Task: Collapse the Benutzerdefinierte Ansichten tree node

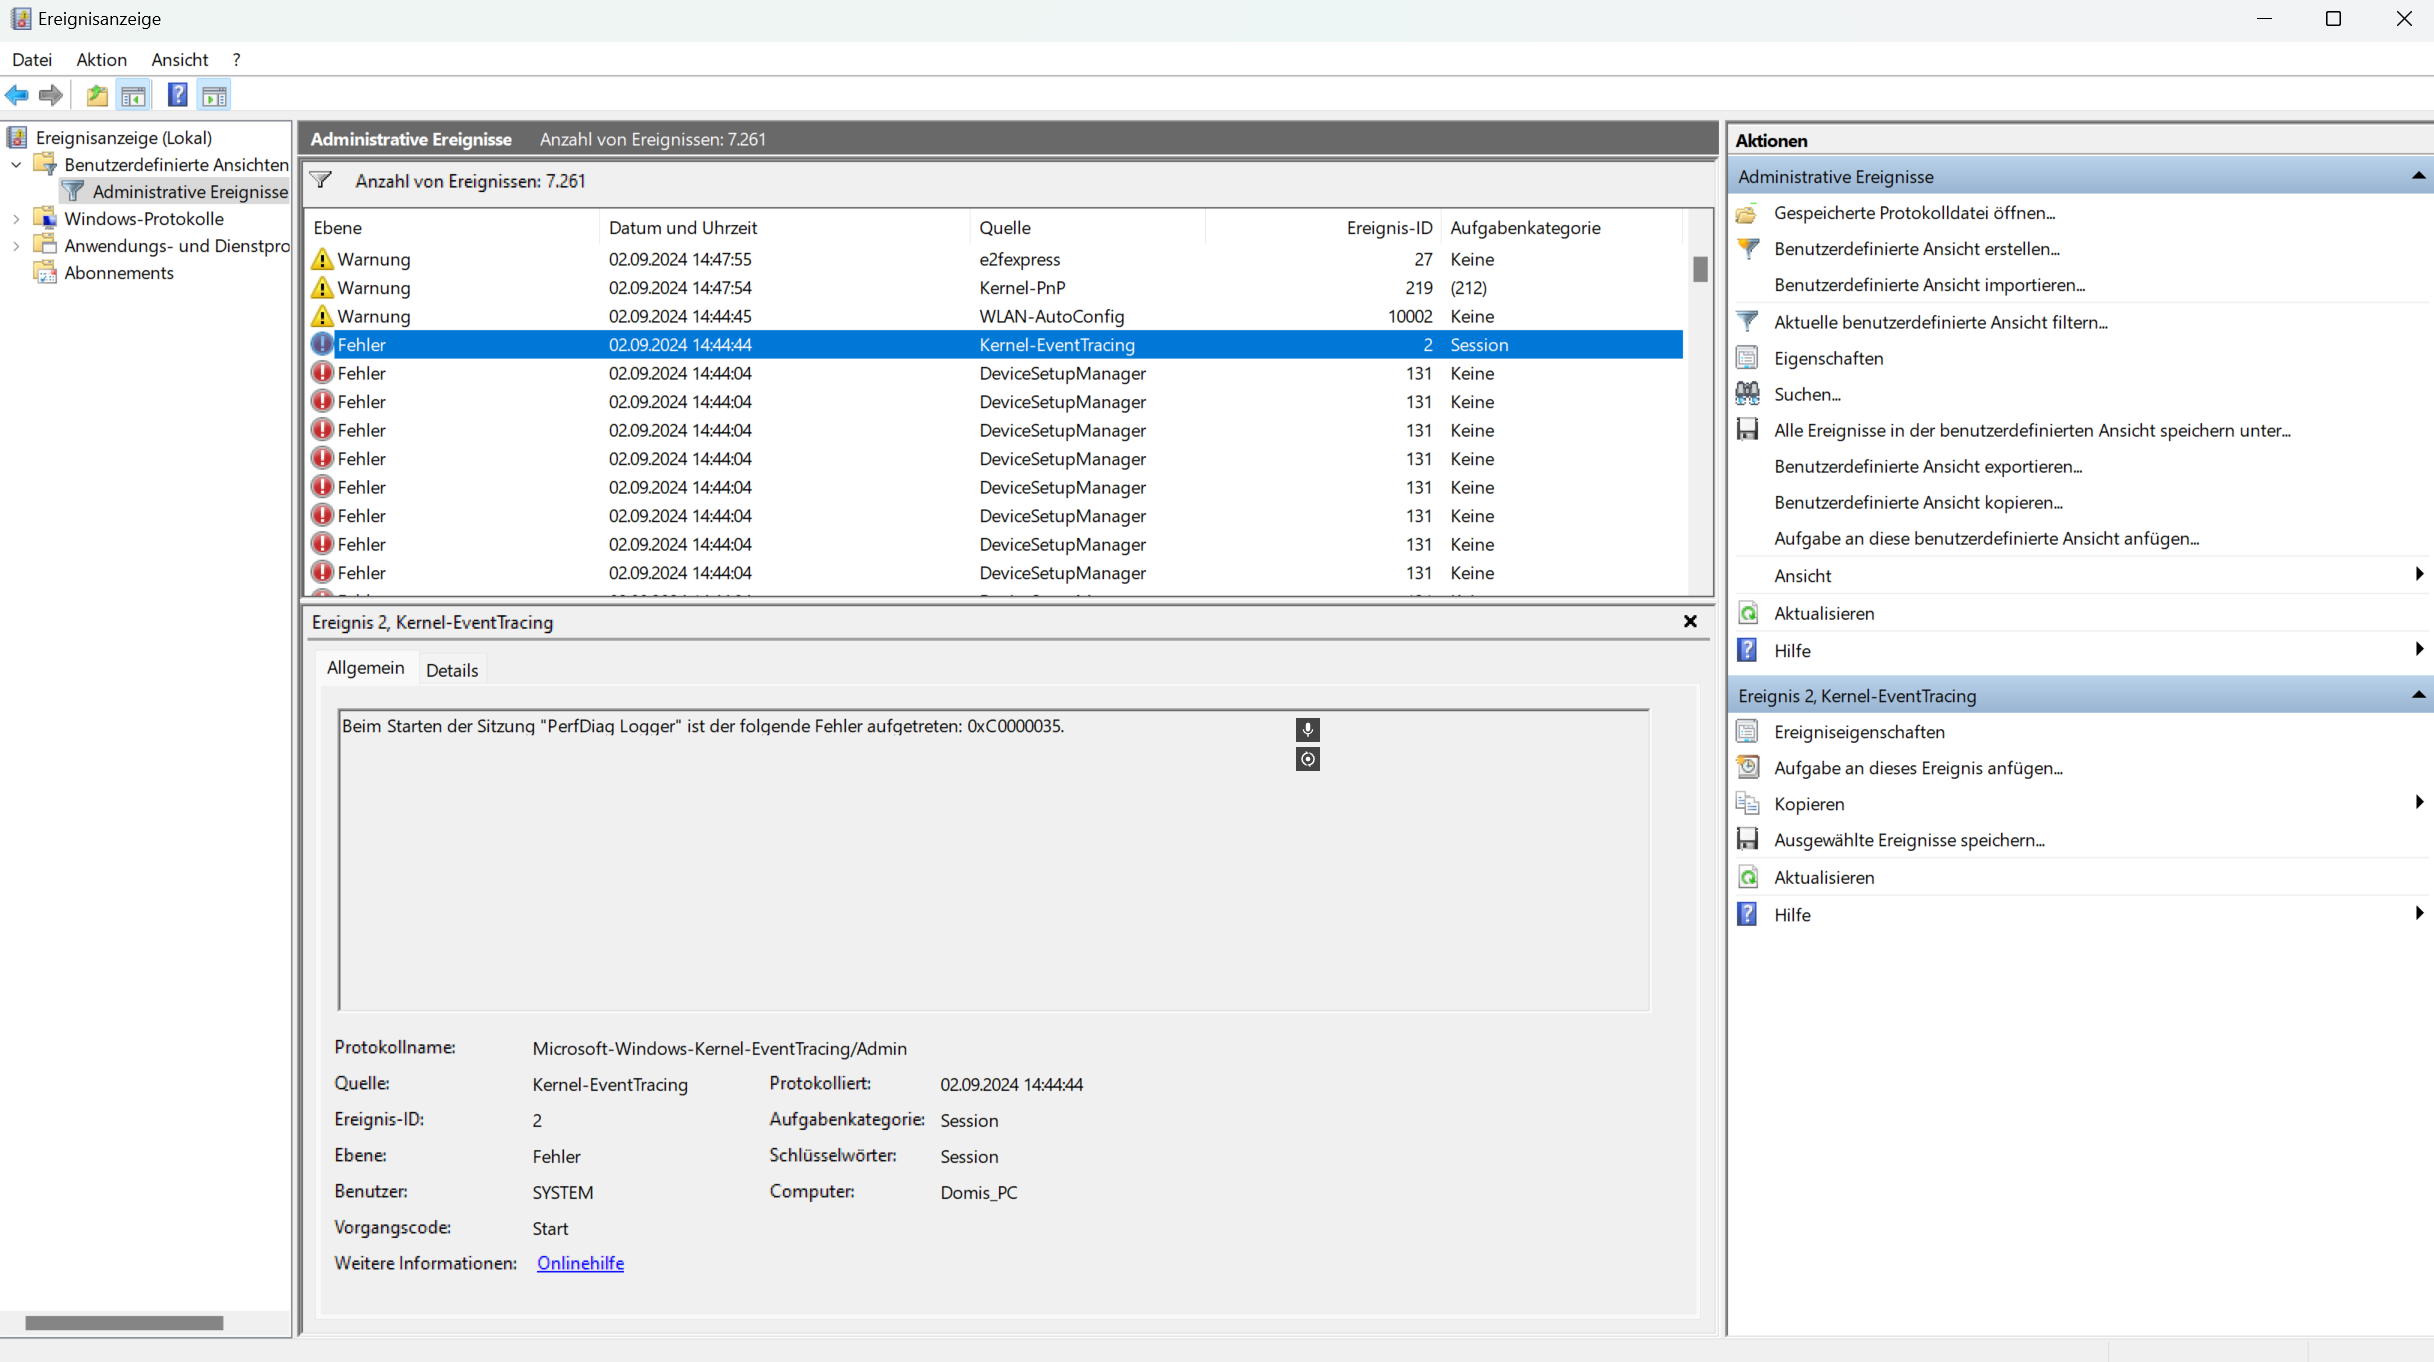Action: (x=16, y=164)
